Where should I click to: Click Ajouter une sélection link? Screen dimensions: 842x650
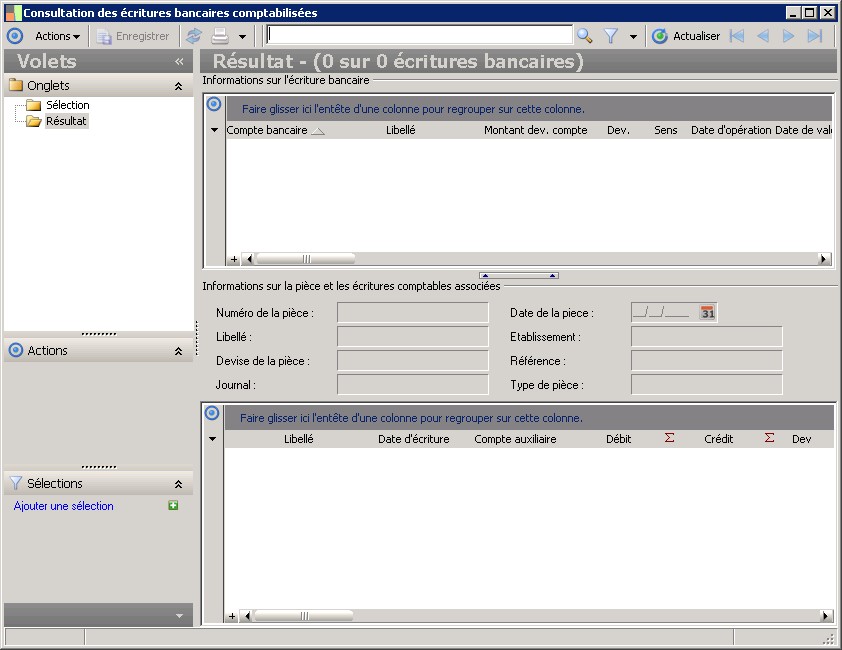(x=64, y=506)
